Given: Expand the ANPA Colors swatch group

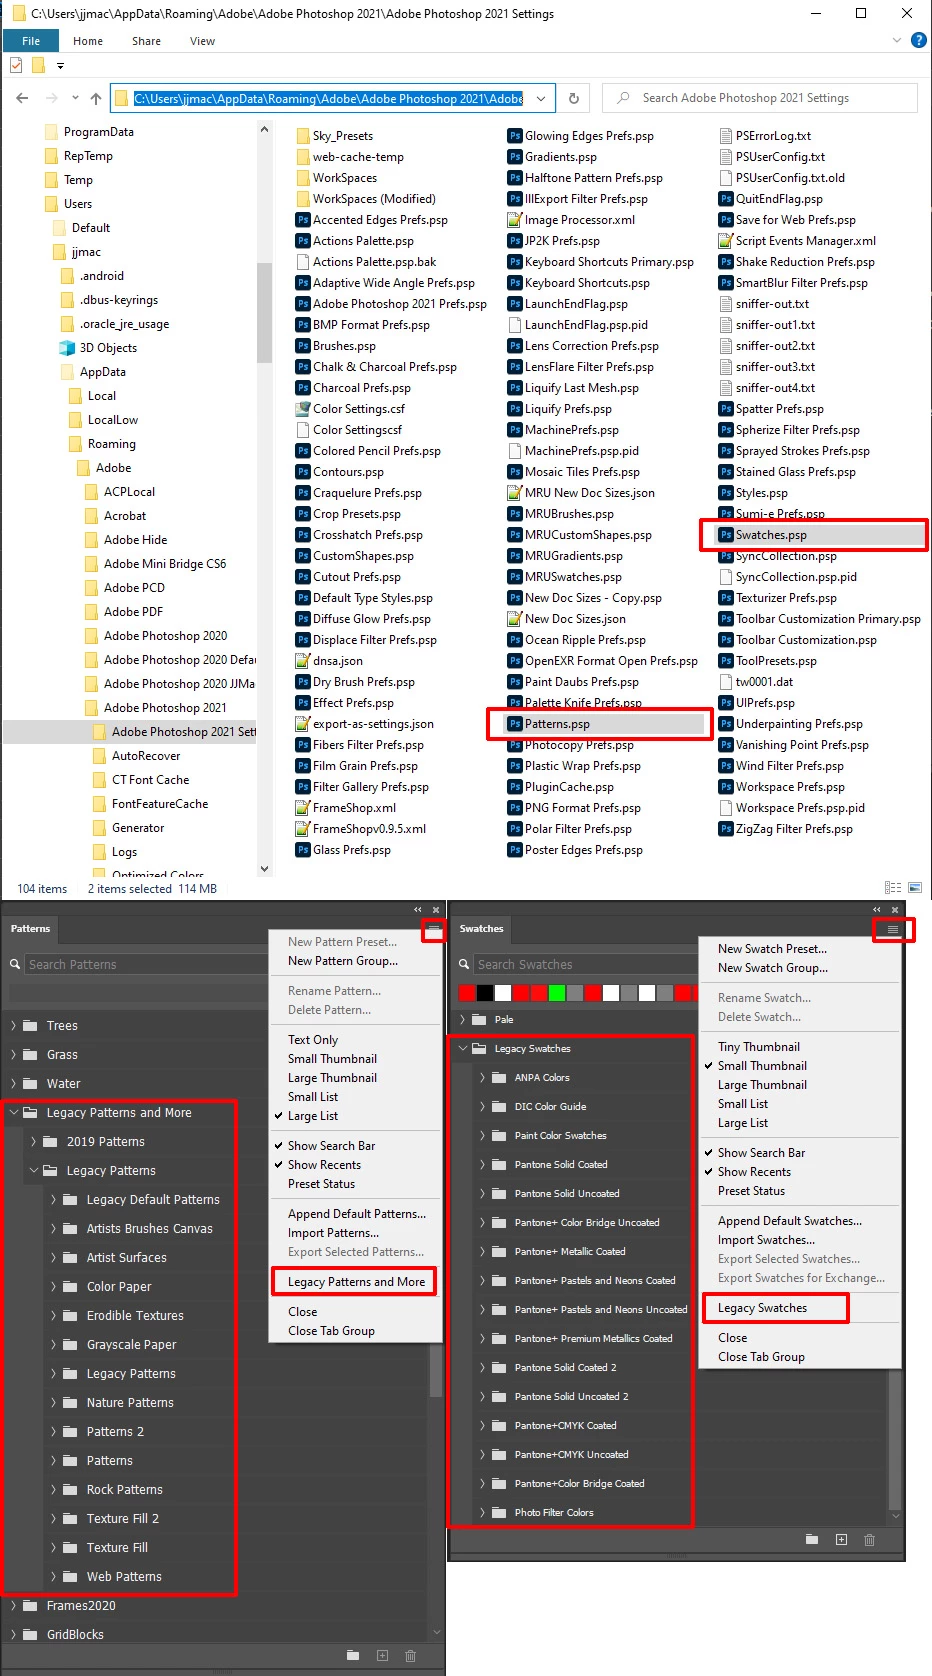Looking at the screenshot, I should pyautogui.click(x=482, y=1078).
